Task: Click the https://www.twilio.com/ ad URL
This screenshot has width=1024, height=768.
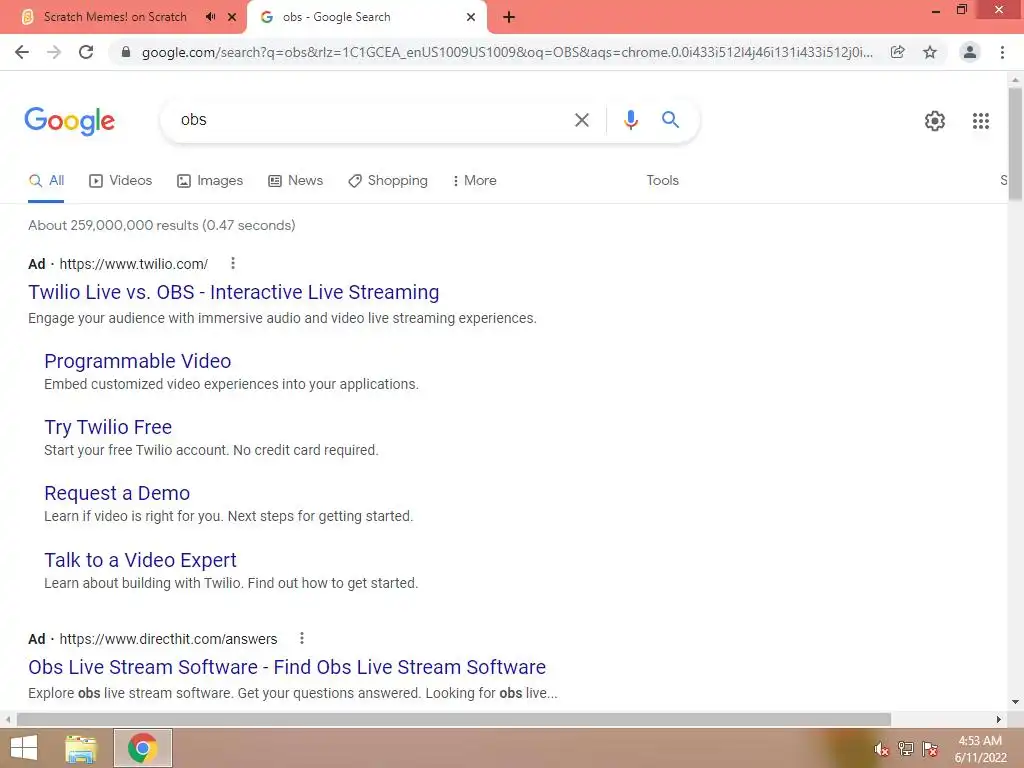Action: coord(134,264)
